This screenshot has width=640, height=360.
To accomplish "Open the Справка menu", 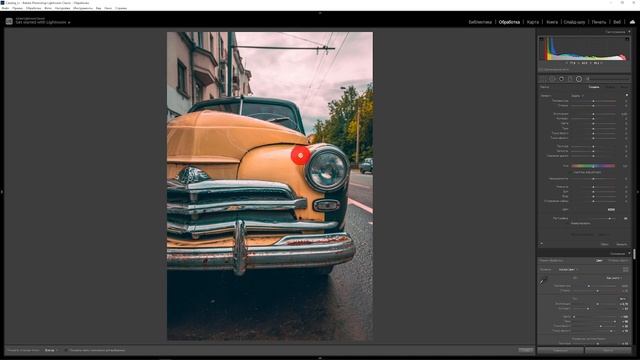I will [121, 8].
